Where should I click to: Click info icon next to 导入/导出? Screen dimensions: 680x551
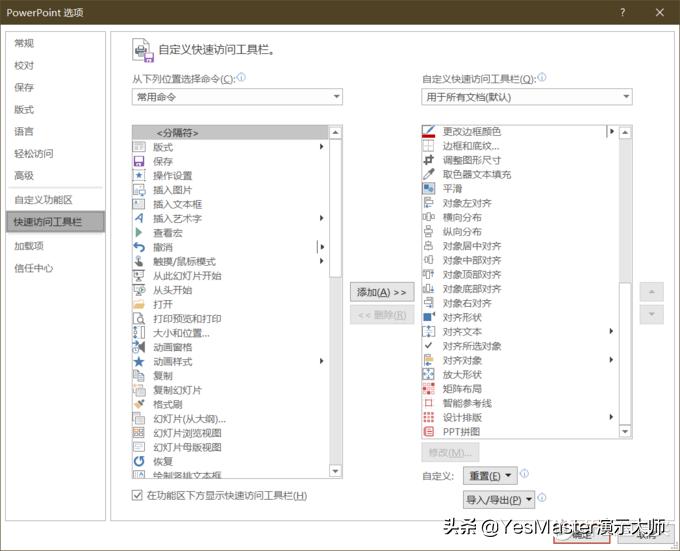(x=542, y=497)
